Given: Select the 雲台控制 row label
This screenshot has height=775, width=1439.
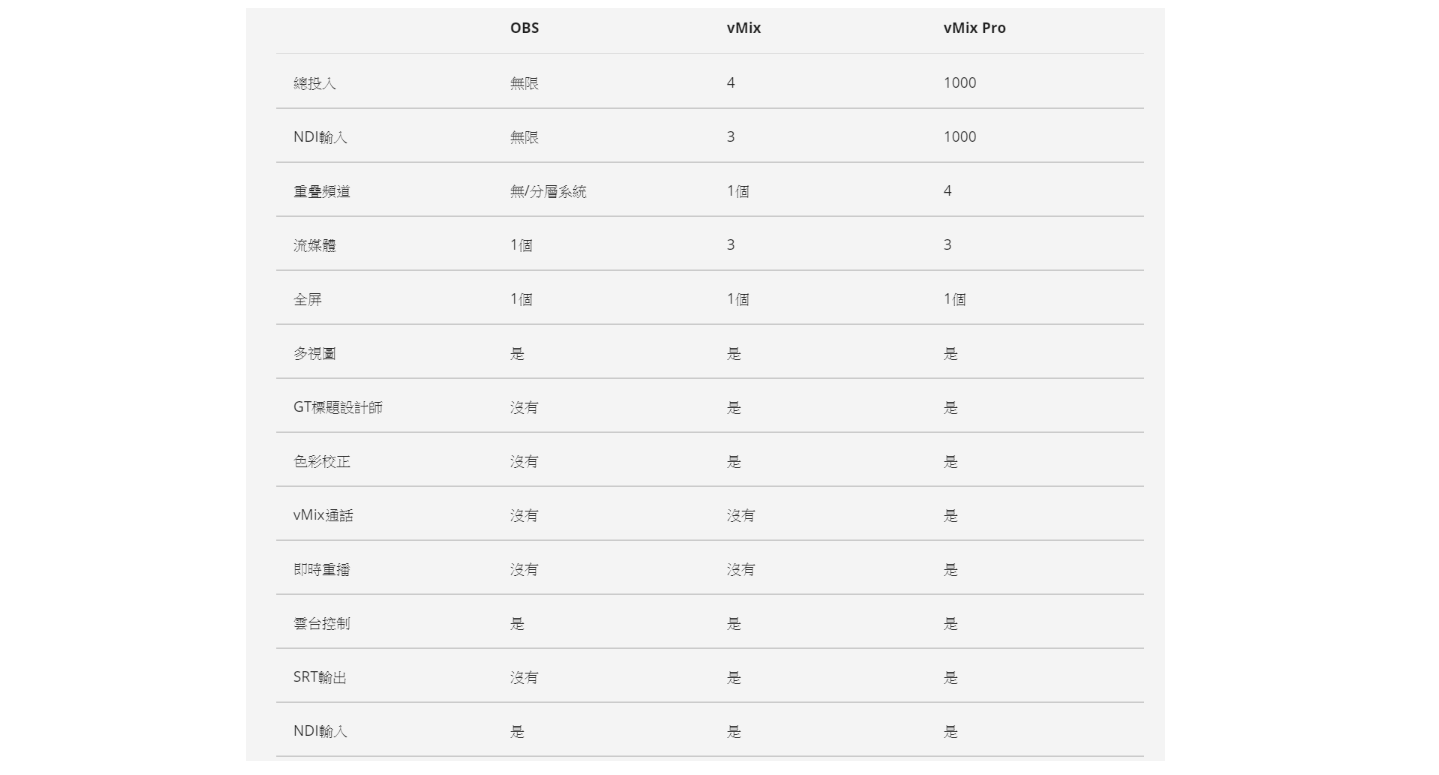Looking at the screenshot, I should (322, 623).
